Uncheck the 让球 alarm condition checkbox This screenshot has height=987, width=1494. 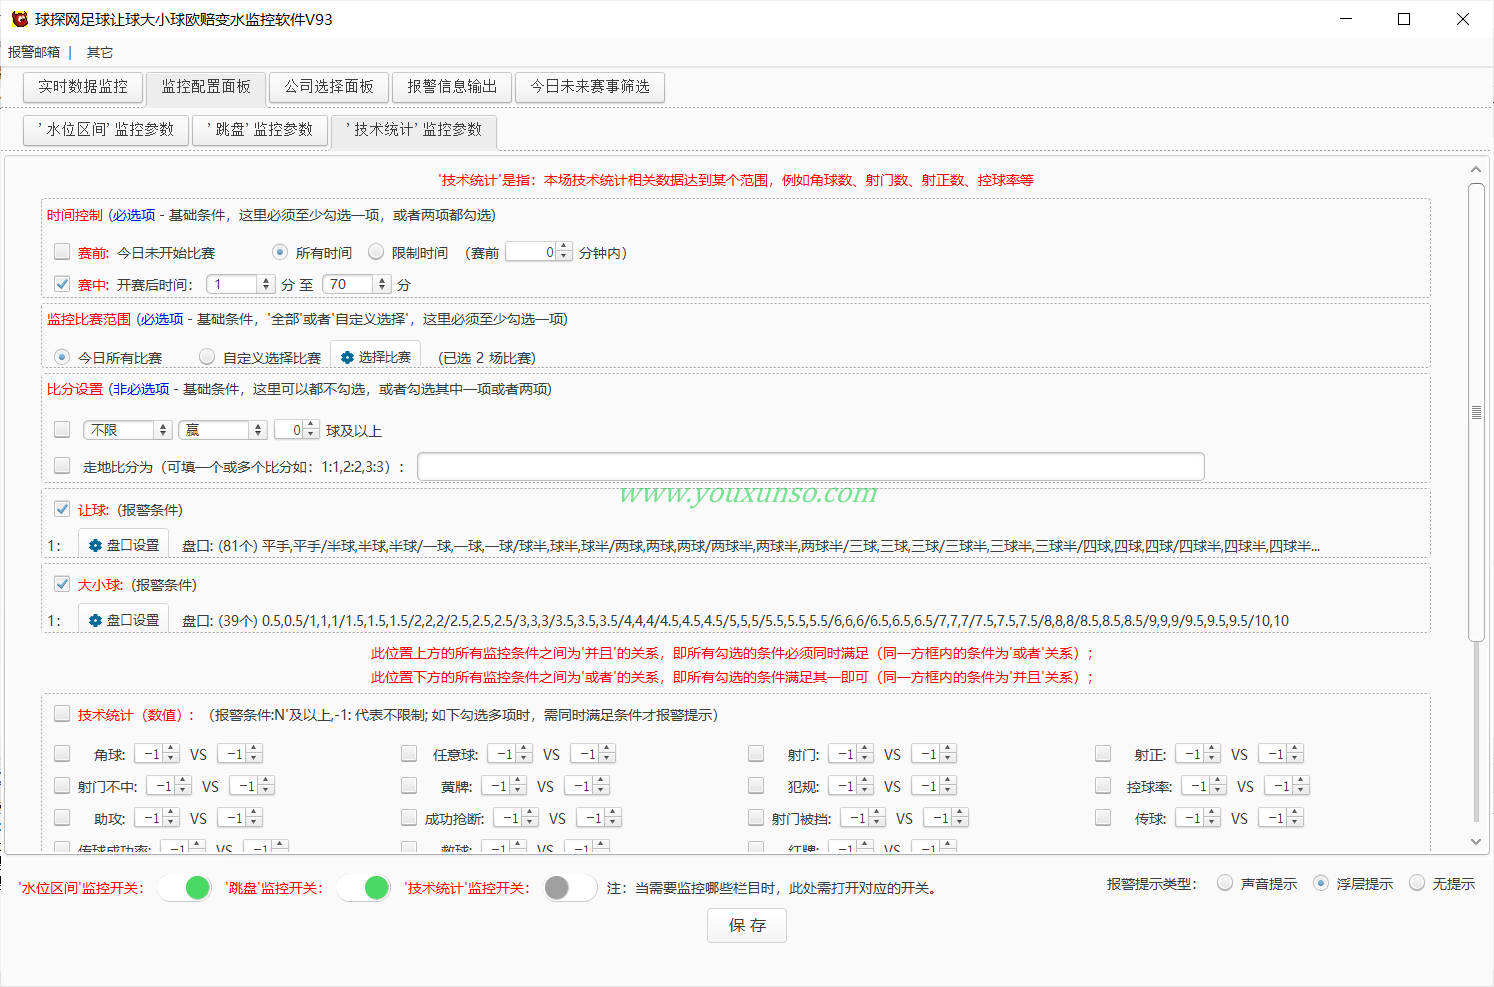pos(62,509)
